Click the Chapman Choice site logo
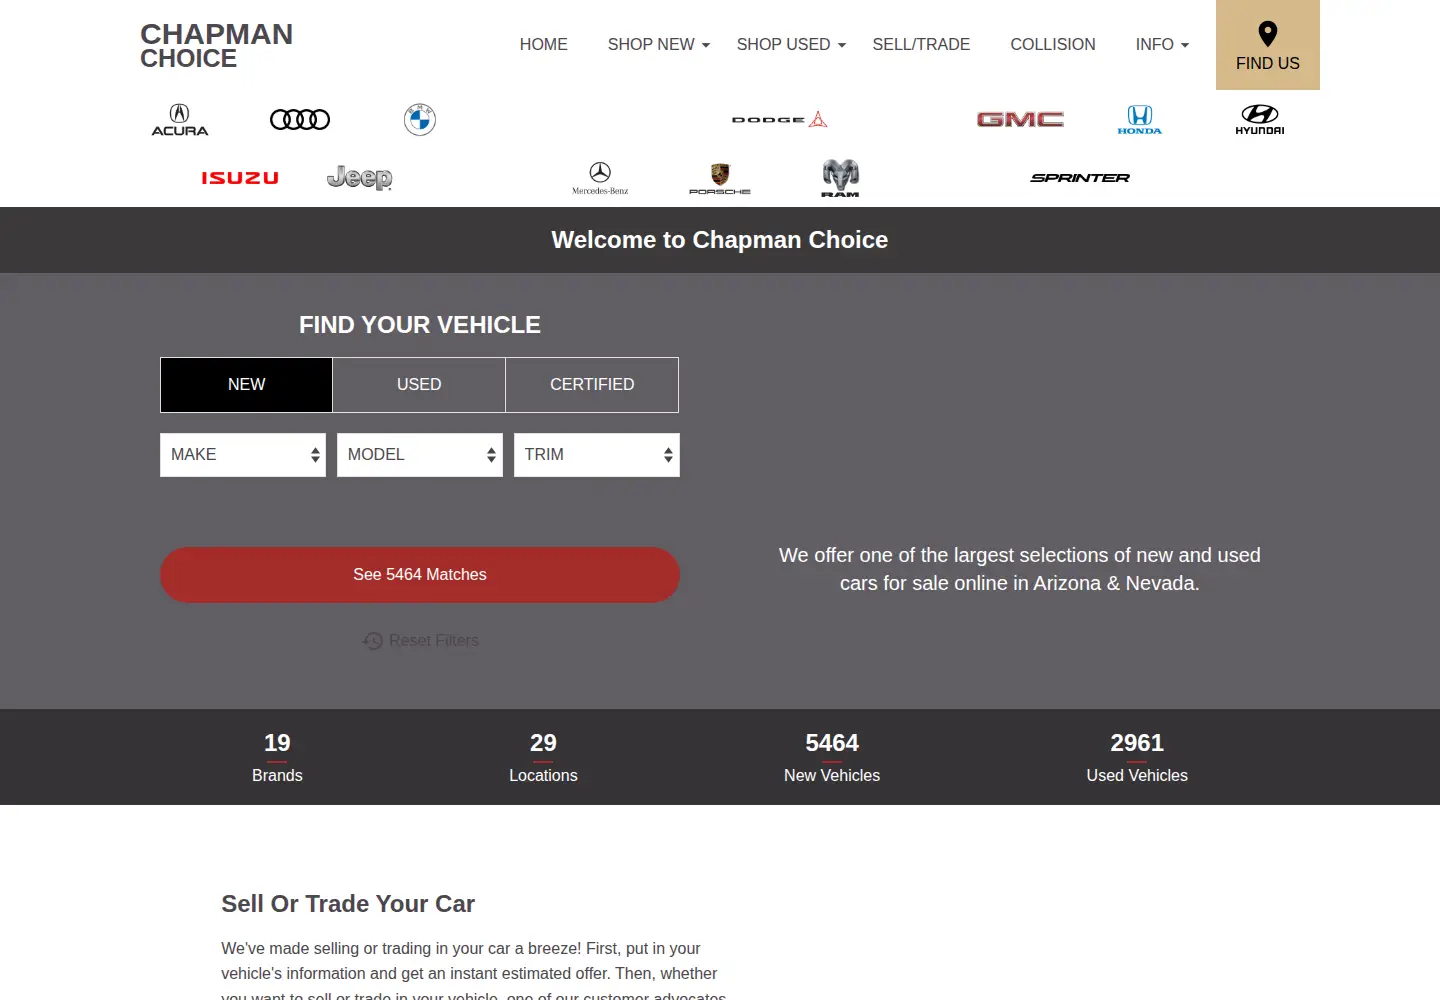 [x=216, y=46]
